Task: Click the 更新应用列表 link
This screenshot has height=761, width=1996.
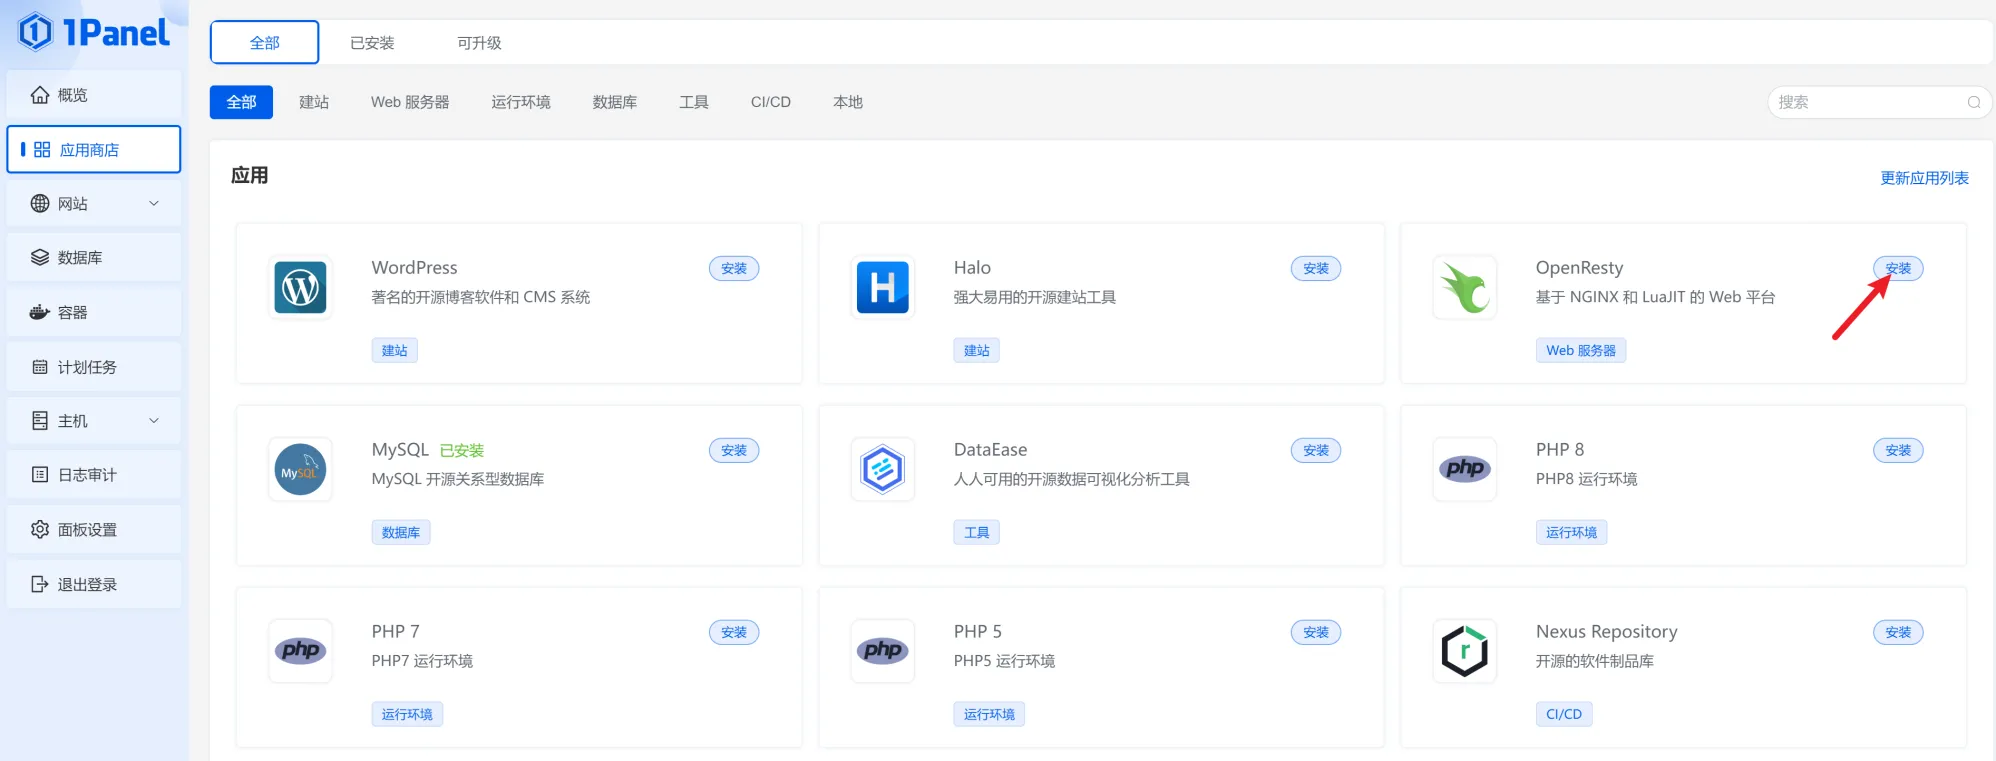Action: (x=1924, y=178)
